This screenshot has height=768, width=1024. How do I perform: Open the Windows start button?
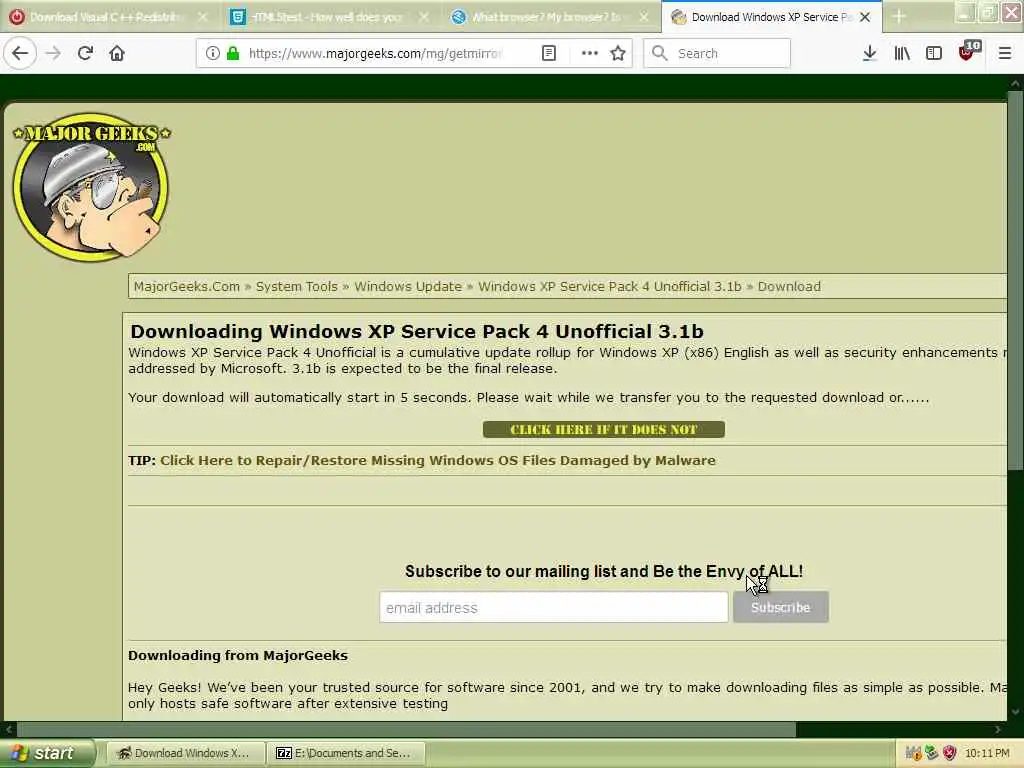coord(47,753)
